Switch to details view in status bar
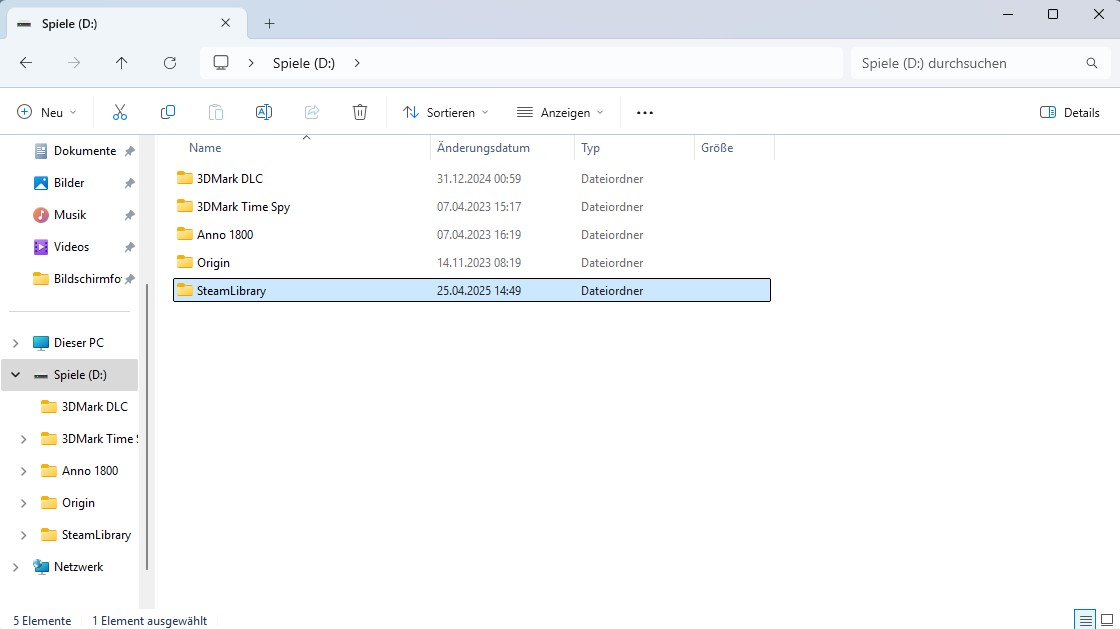The width and height of the screenshot is (1120, 629). pyautogui.click(x=1084, y=620)
